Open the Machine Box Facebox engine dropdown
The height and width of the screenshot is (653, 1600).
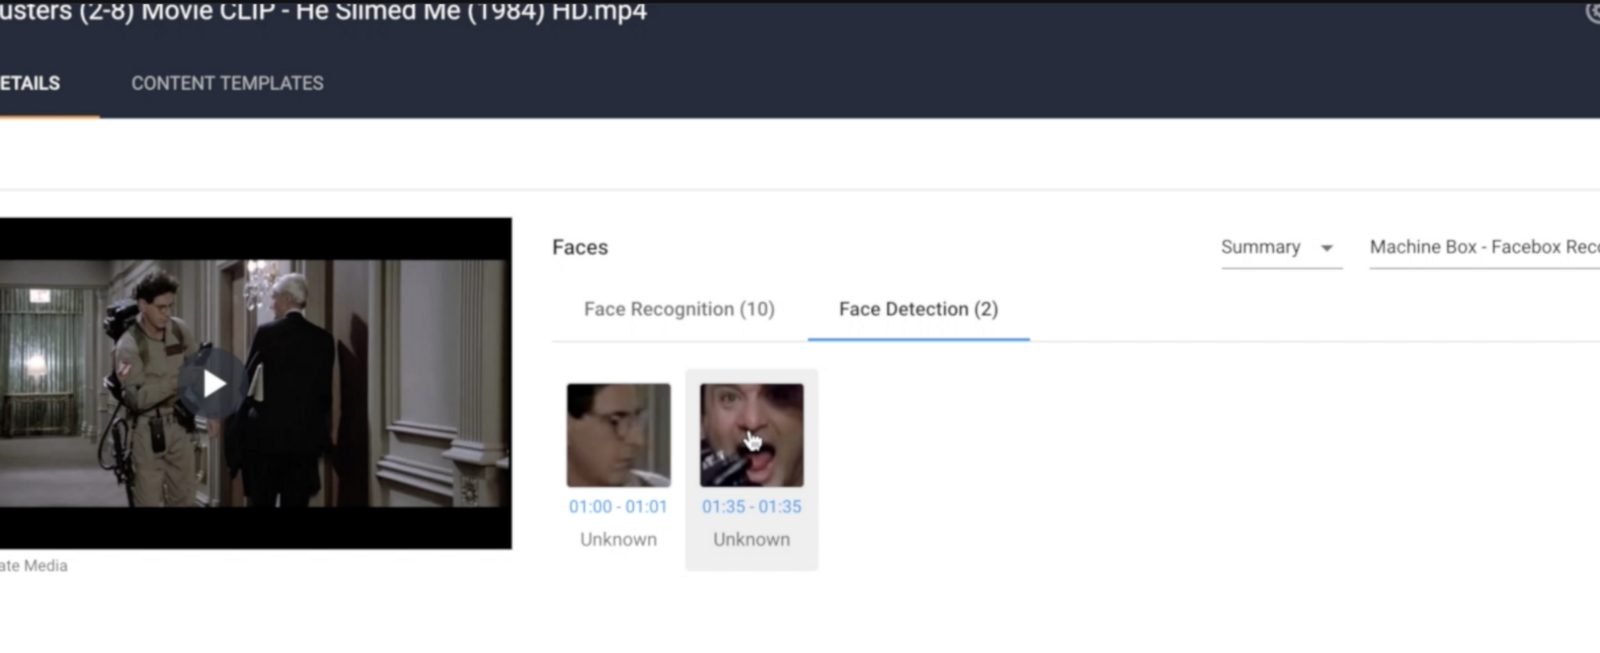[x=1485, y=247]
